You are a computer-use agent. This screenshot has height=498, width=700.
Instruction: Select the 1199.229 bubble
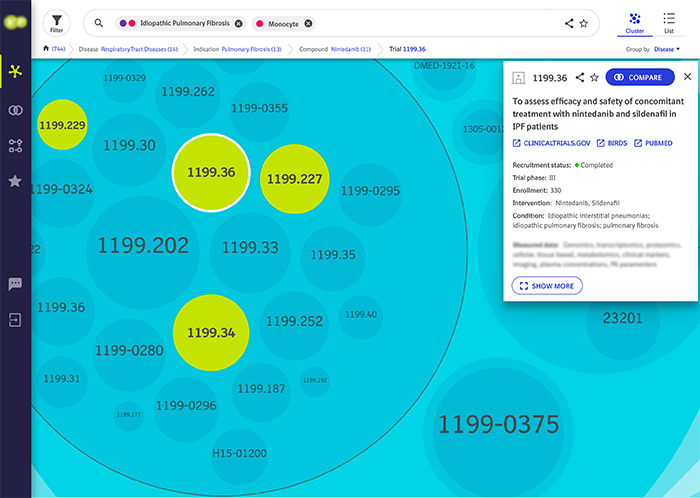tap(62, 125)
